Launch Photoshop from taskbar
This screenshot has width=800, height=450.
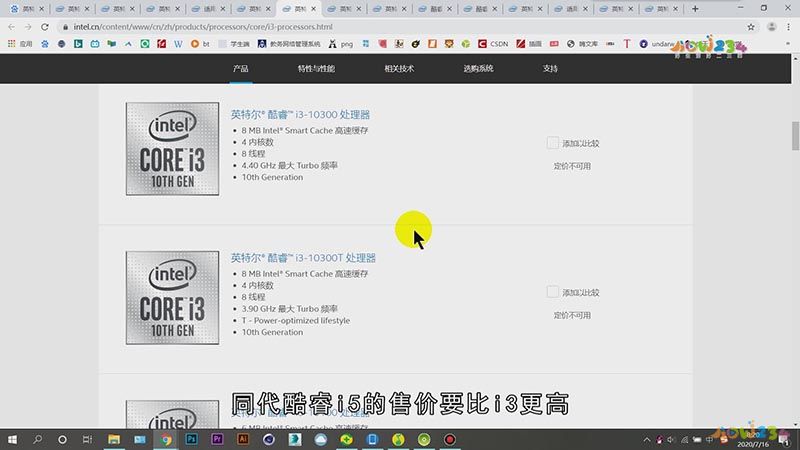tap(191, 439)
